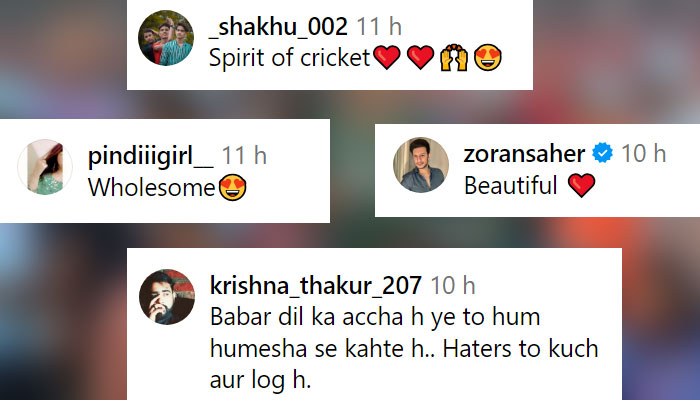Click the pindiiigirl__ username
Viewport: 700px width, 400px height.
(x=150, y=156)
